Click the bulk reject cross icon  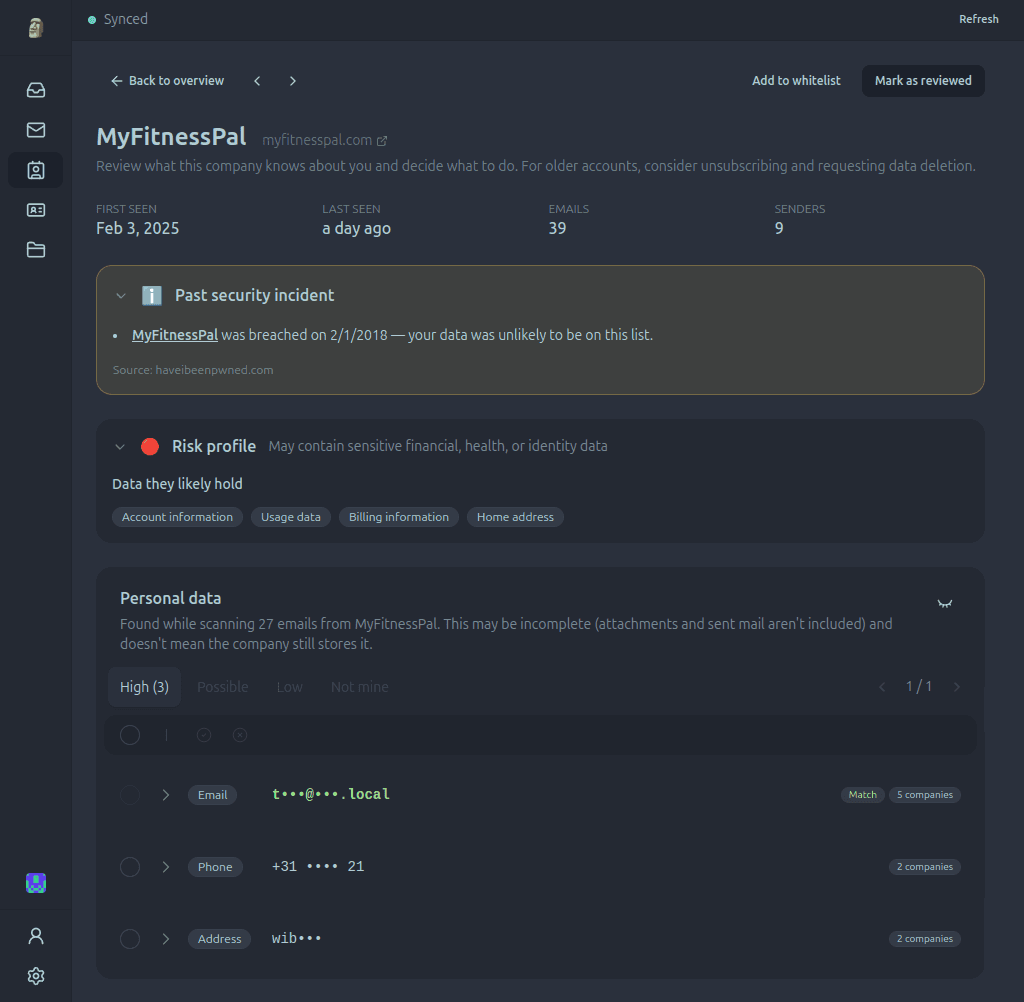point(240,735)
